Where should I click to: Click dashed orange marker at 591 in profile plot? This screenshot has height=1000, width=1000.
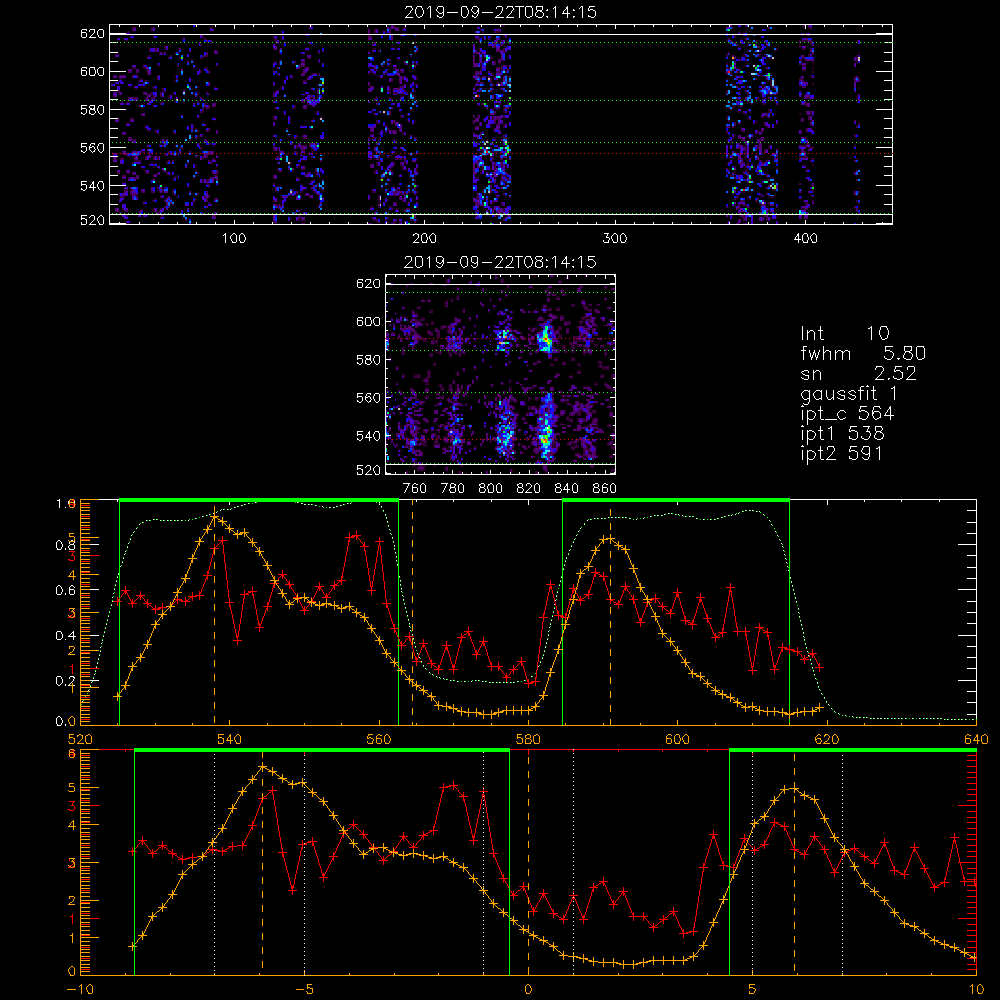click(610, 615)
